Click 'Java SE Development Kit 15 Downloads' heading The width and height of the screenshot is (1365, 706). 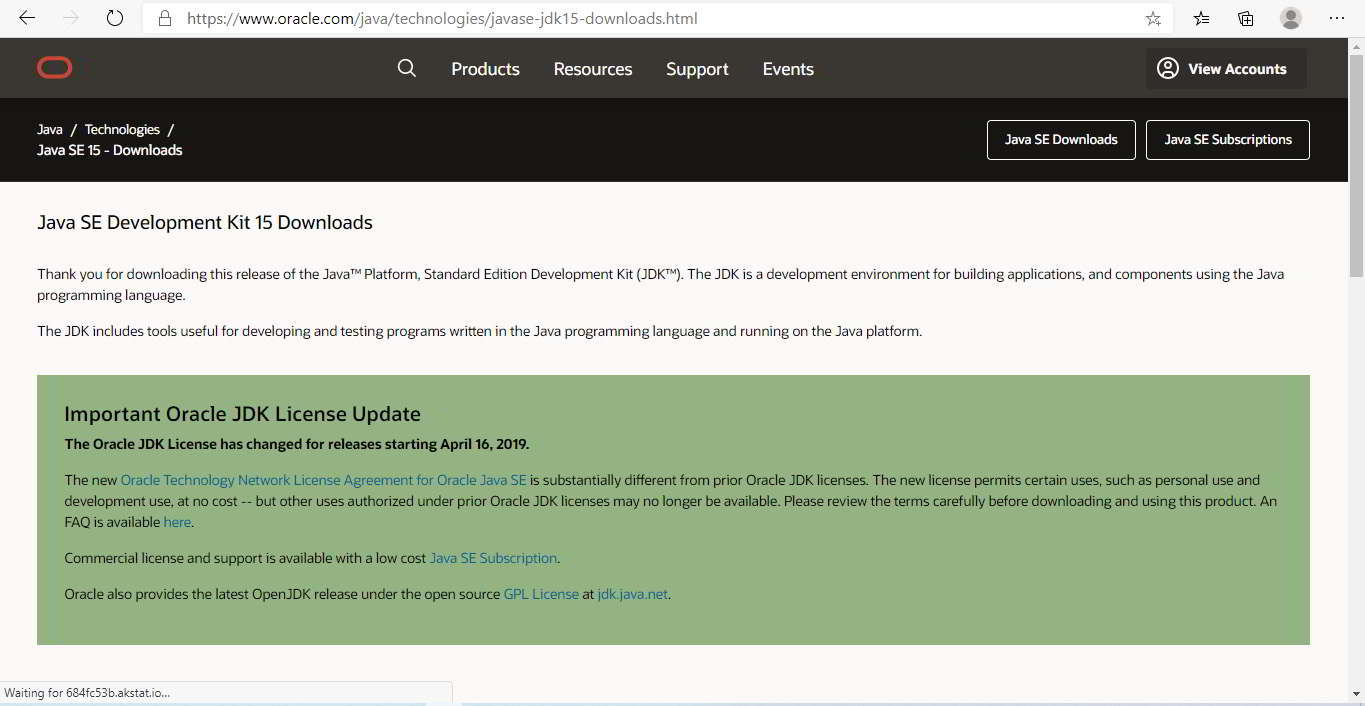[x=205, y=222]
